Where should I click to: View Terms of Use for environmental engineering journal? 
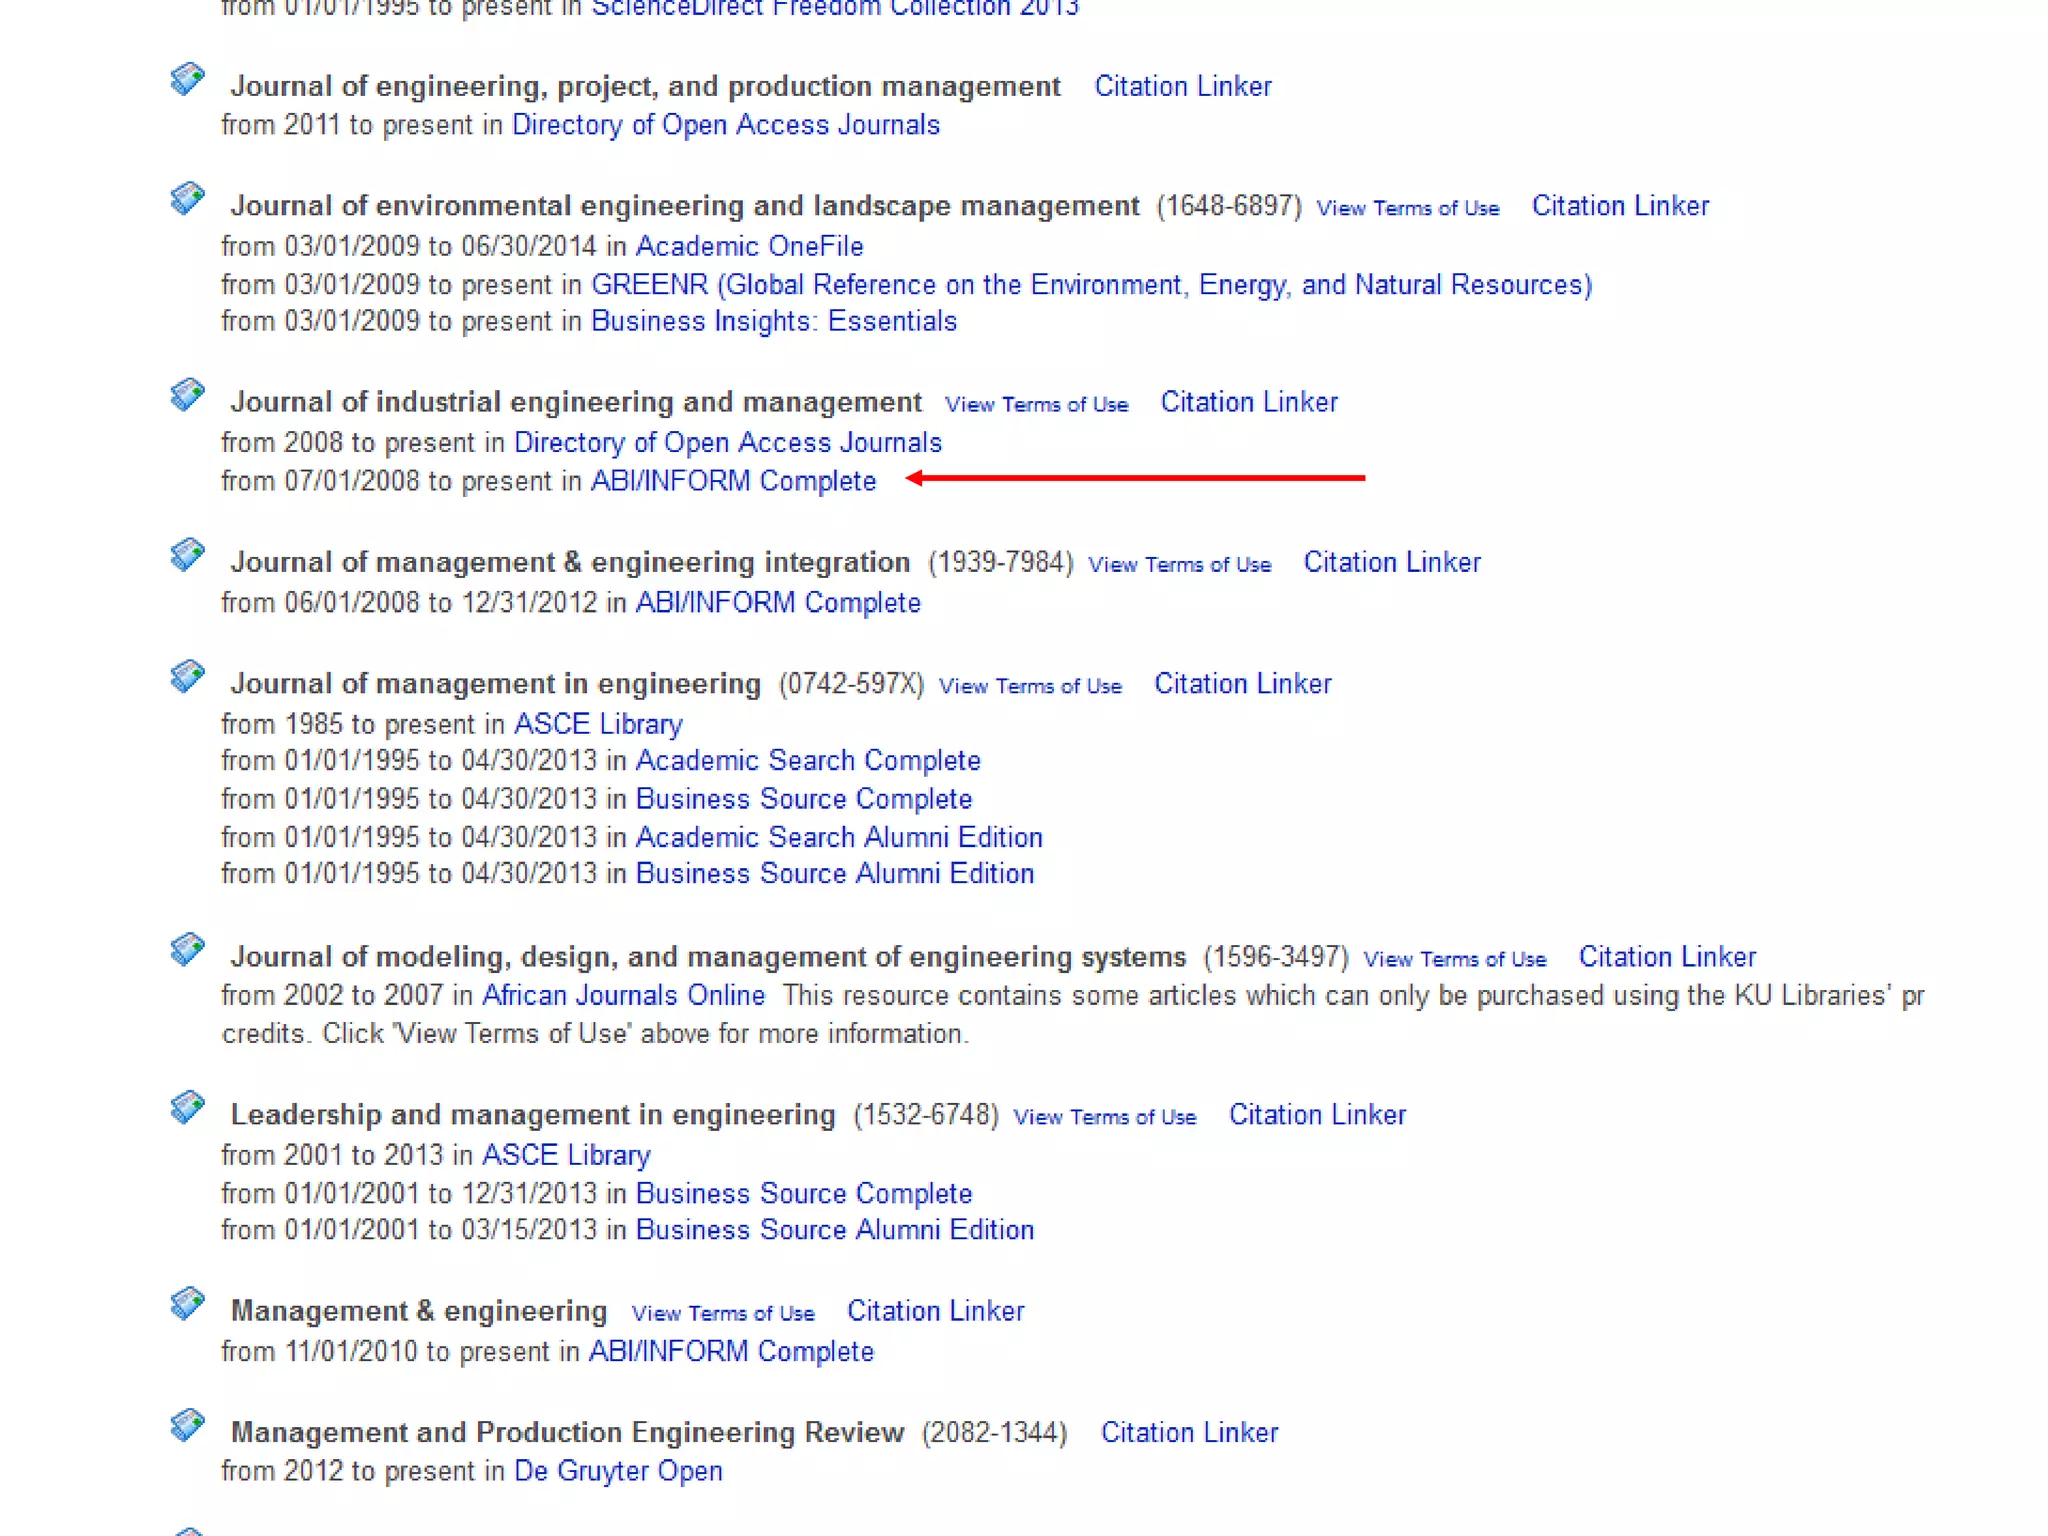[1407, 208]
